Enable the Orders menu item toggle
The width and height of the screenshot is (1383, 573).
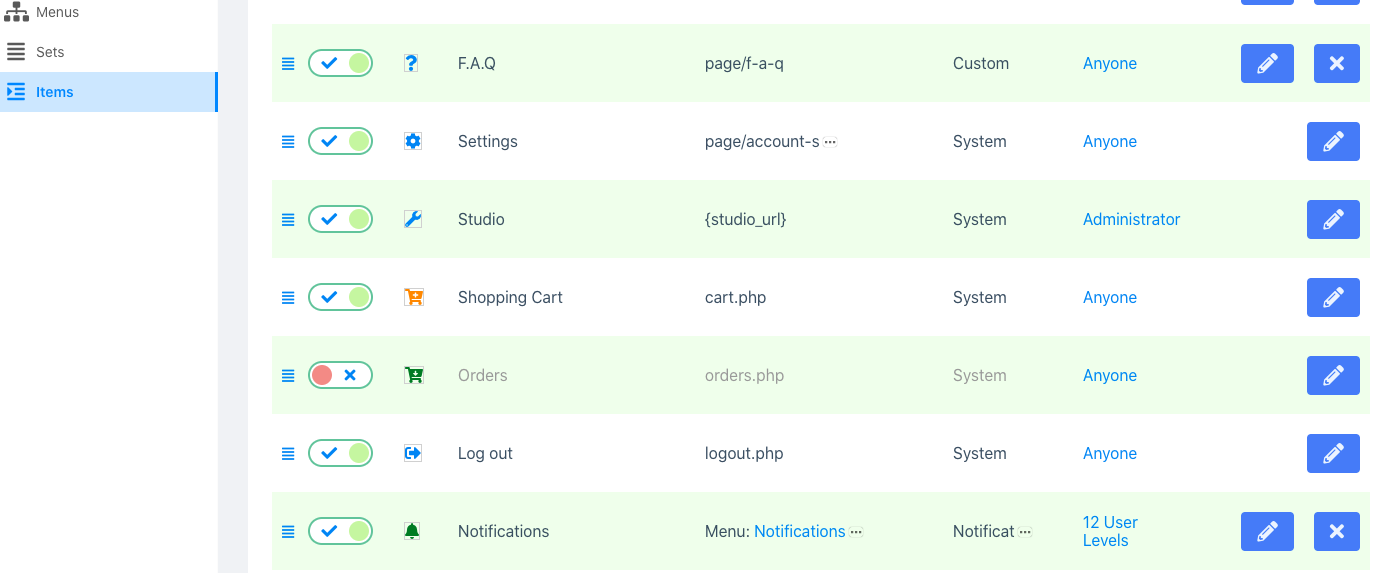340,375
